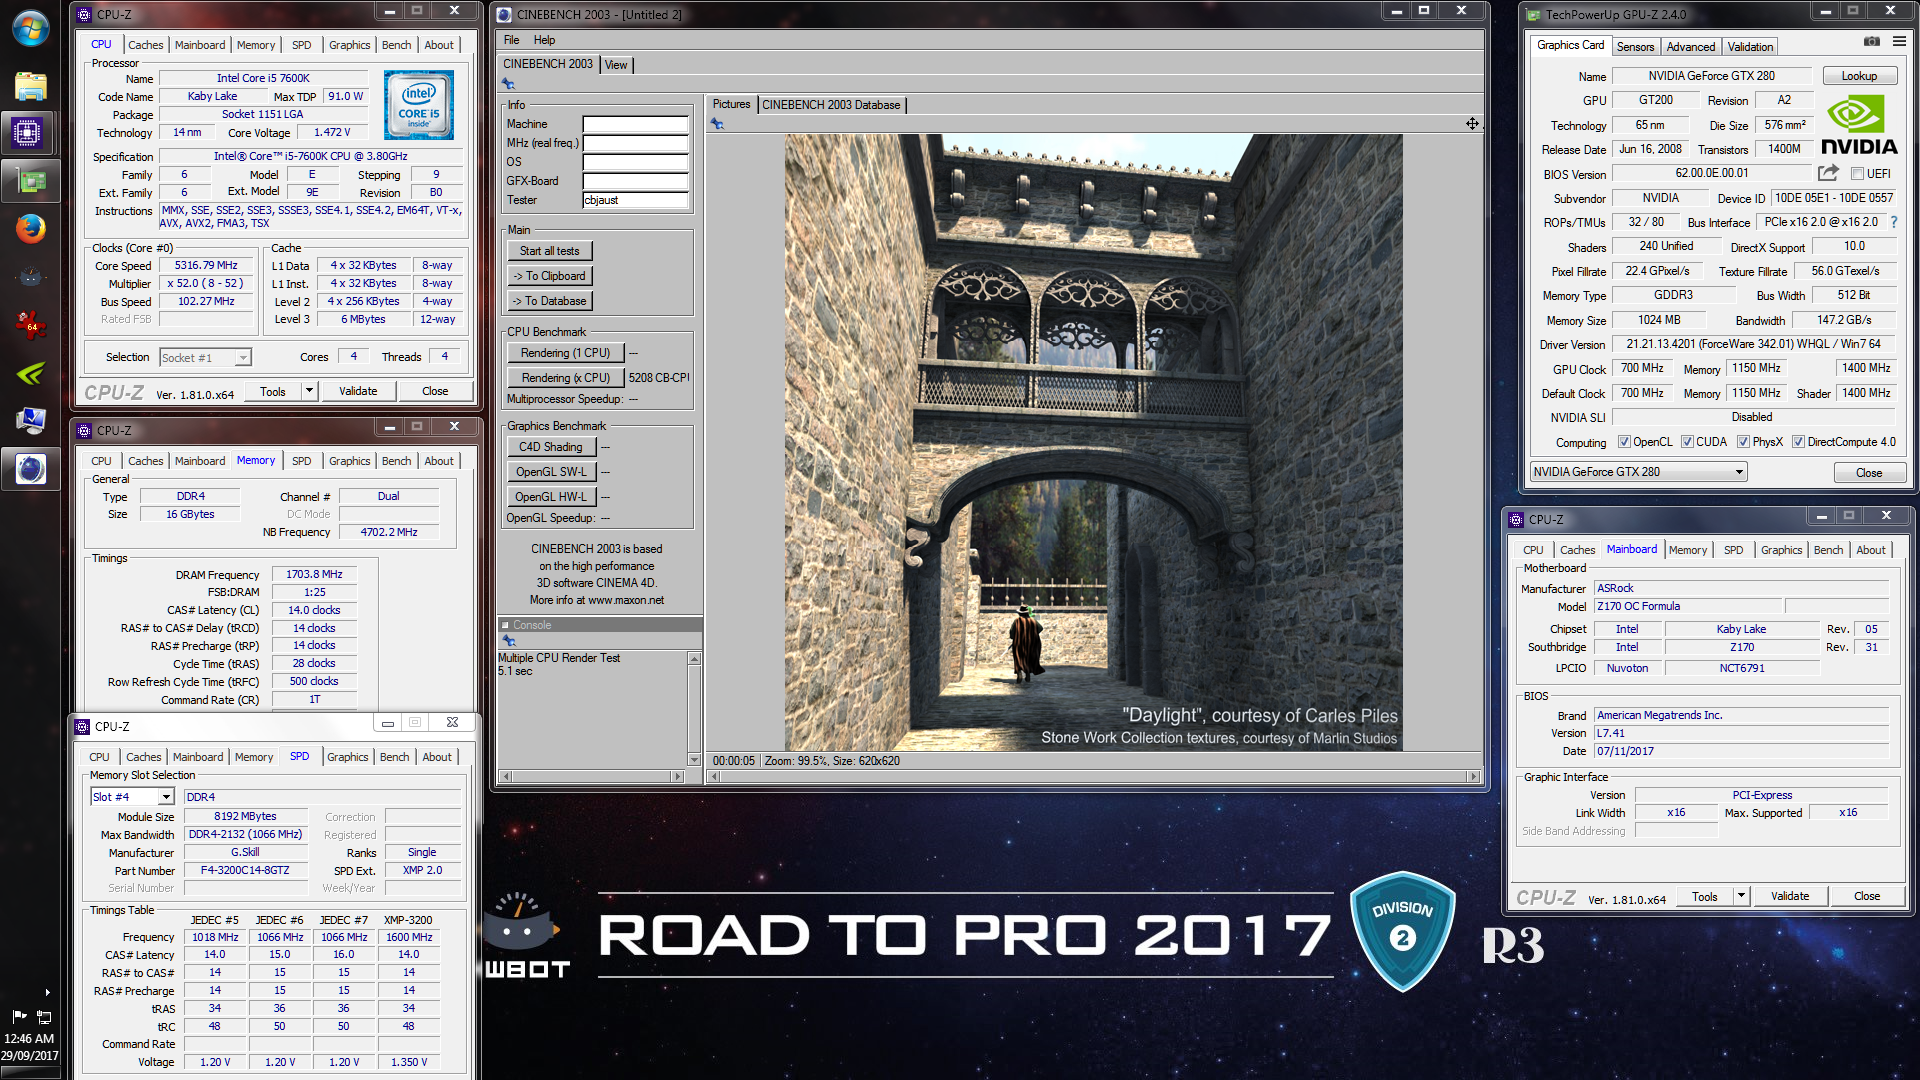Select the GPU-Z graphics card taskbar icon
1920x1080 pixels.
coord(31,181)
